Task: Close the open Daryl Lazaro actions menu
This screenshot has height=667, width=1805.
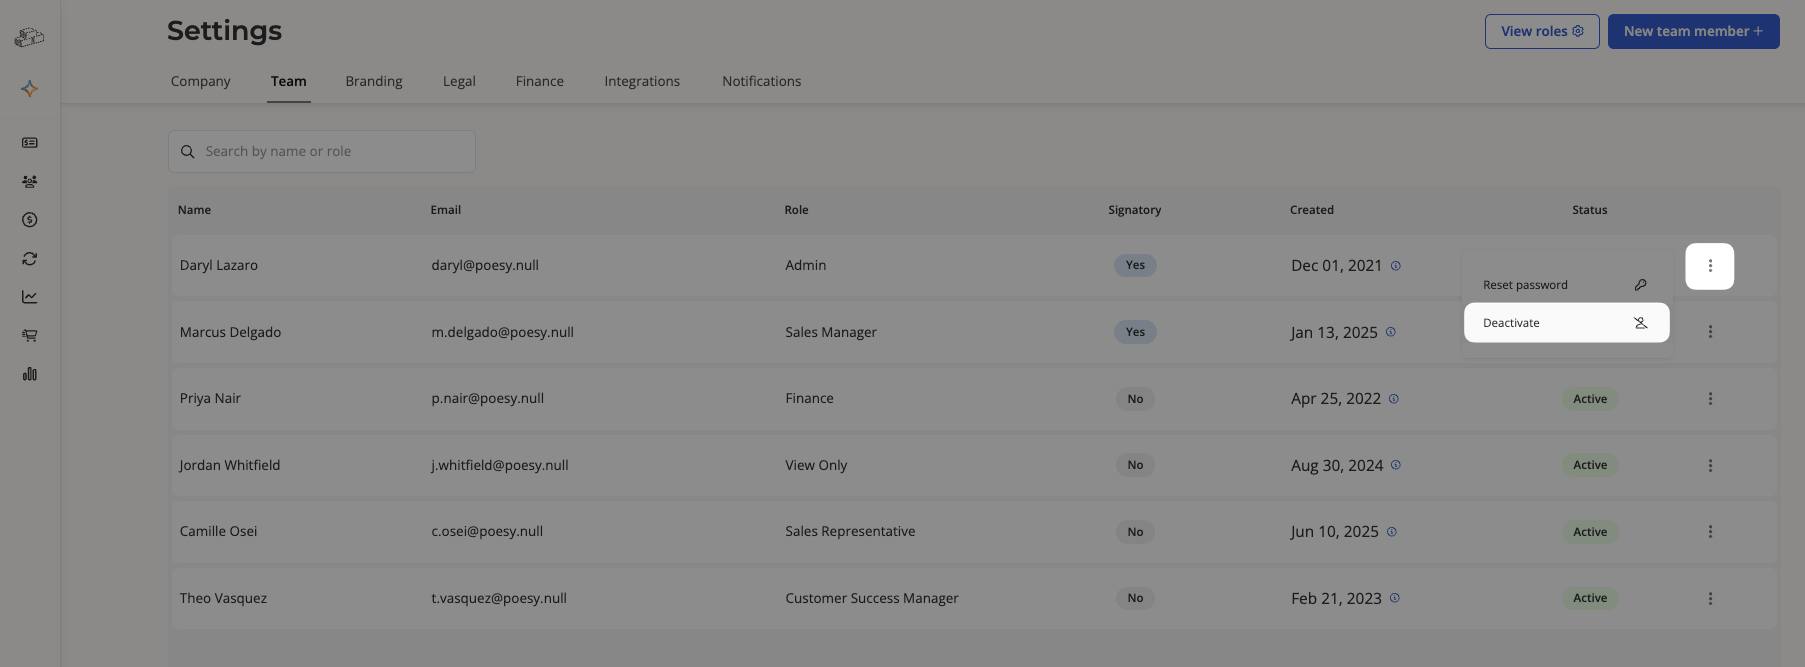Action: [x=1710, y=266]
